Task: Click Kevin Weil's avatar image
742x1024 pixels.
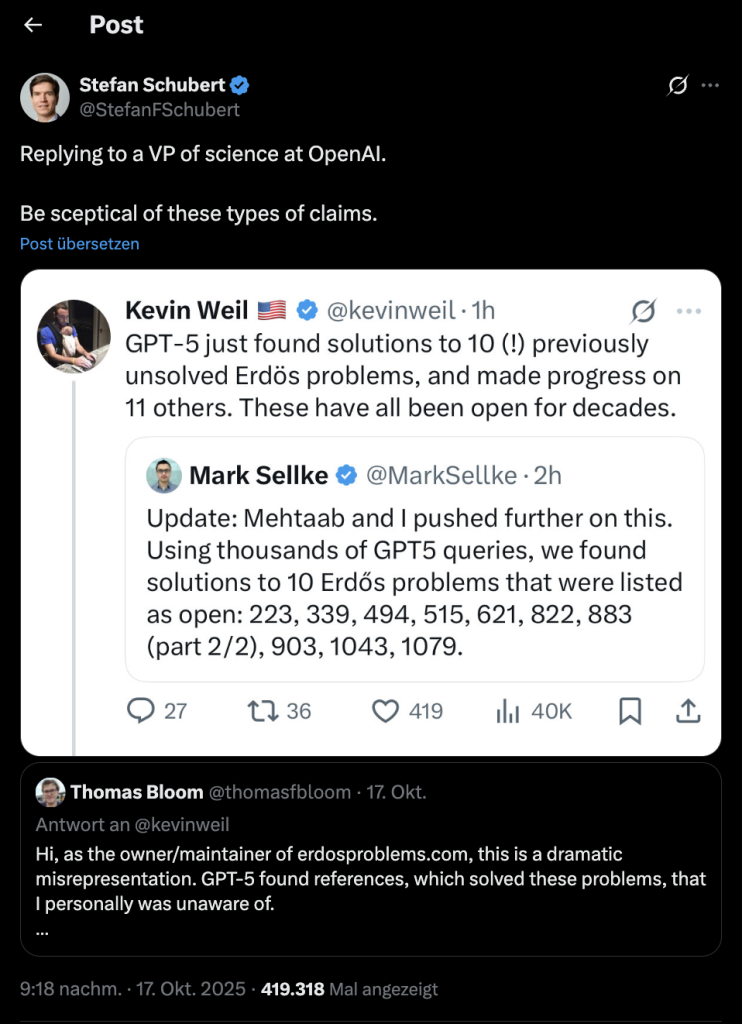Action: click(x=74, y=335)
